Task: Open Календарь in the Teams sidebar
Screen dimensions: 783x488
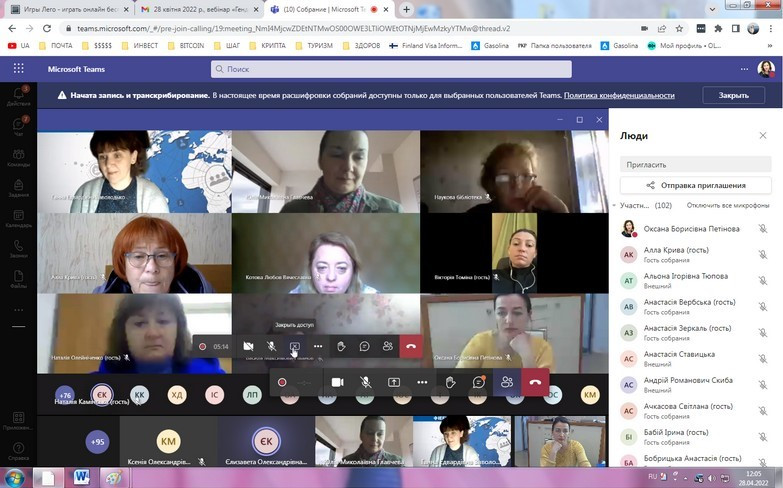Action: (18, 218)
